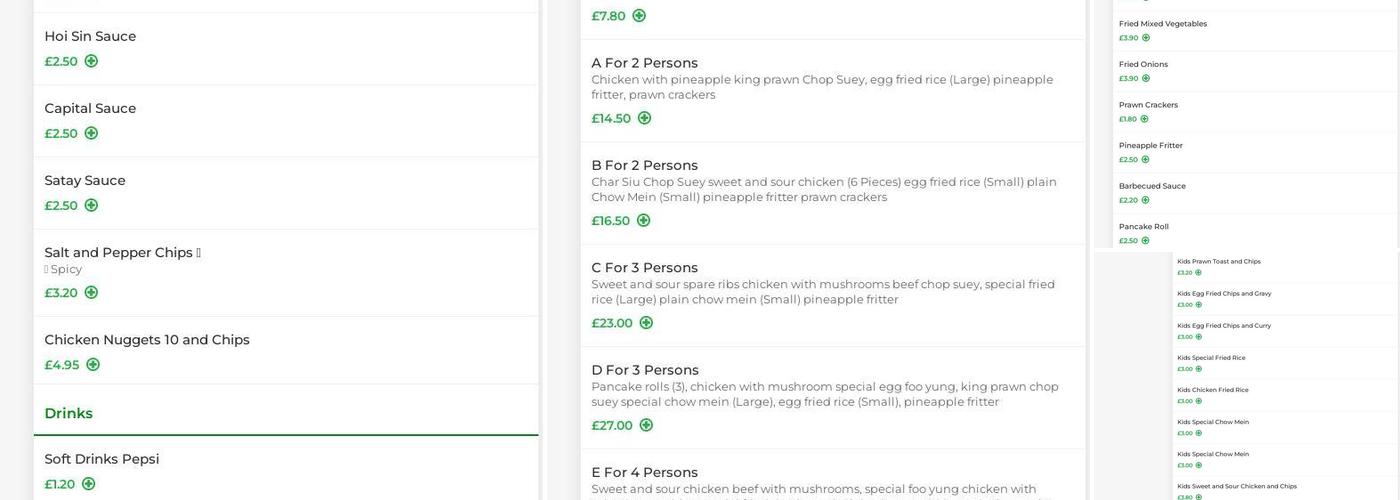Add Kids Prawn Toast and Chips plus
The height and width of the screenshot is (500, 1400).
pyautogui.click(x=1198, y=273)
